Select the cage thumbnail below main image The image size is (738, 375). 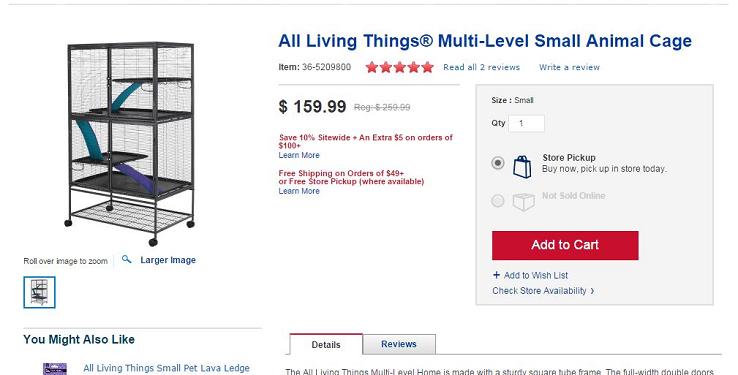40,292
